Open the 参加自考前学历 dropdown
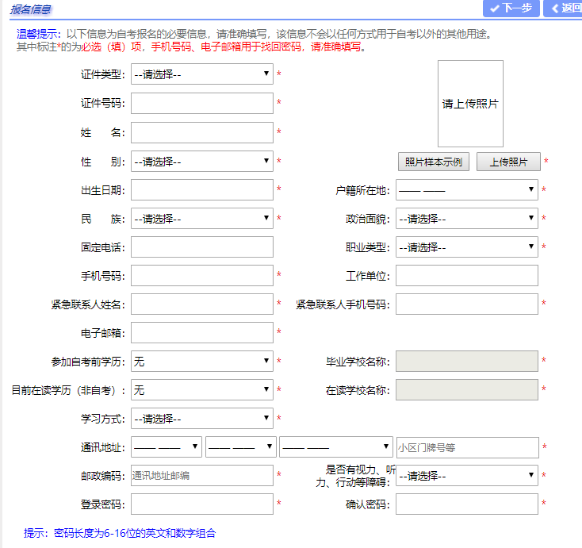The height and width of the screenshot is (548, 582). [x=202, y=361]
